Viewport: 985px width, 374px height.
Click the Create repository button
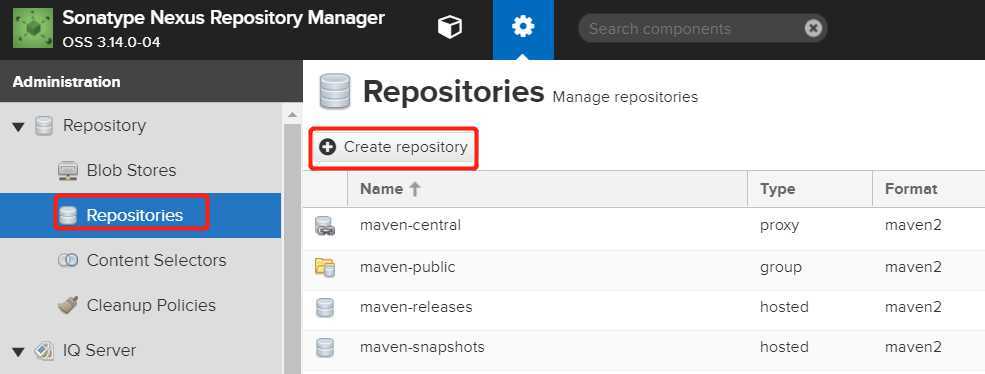(394, 148)
